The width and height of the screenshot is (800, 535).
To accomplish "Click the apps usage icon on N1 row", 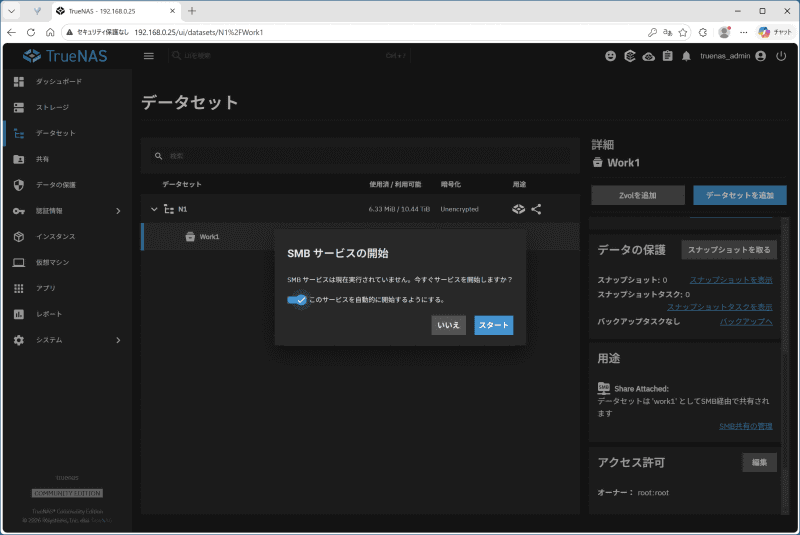I will point(518,209).
